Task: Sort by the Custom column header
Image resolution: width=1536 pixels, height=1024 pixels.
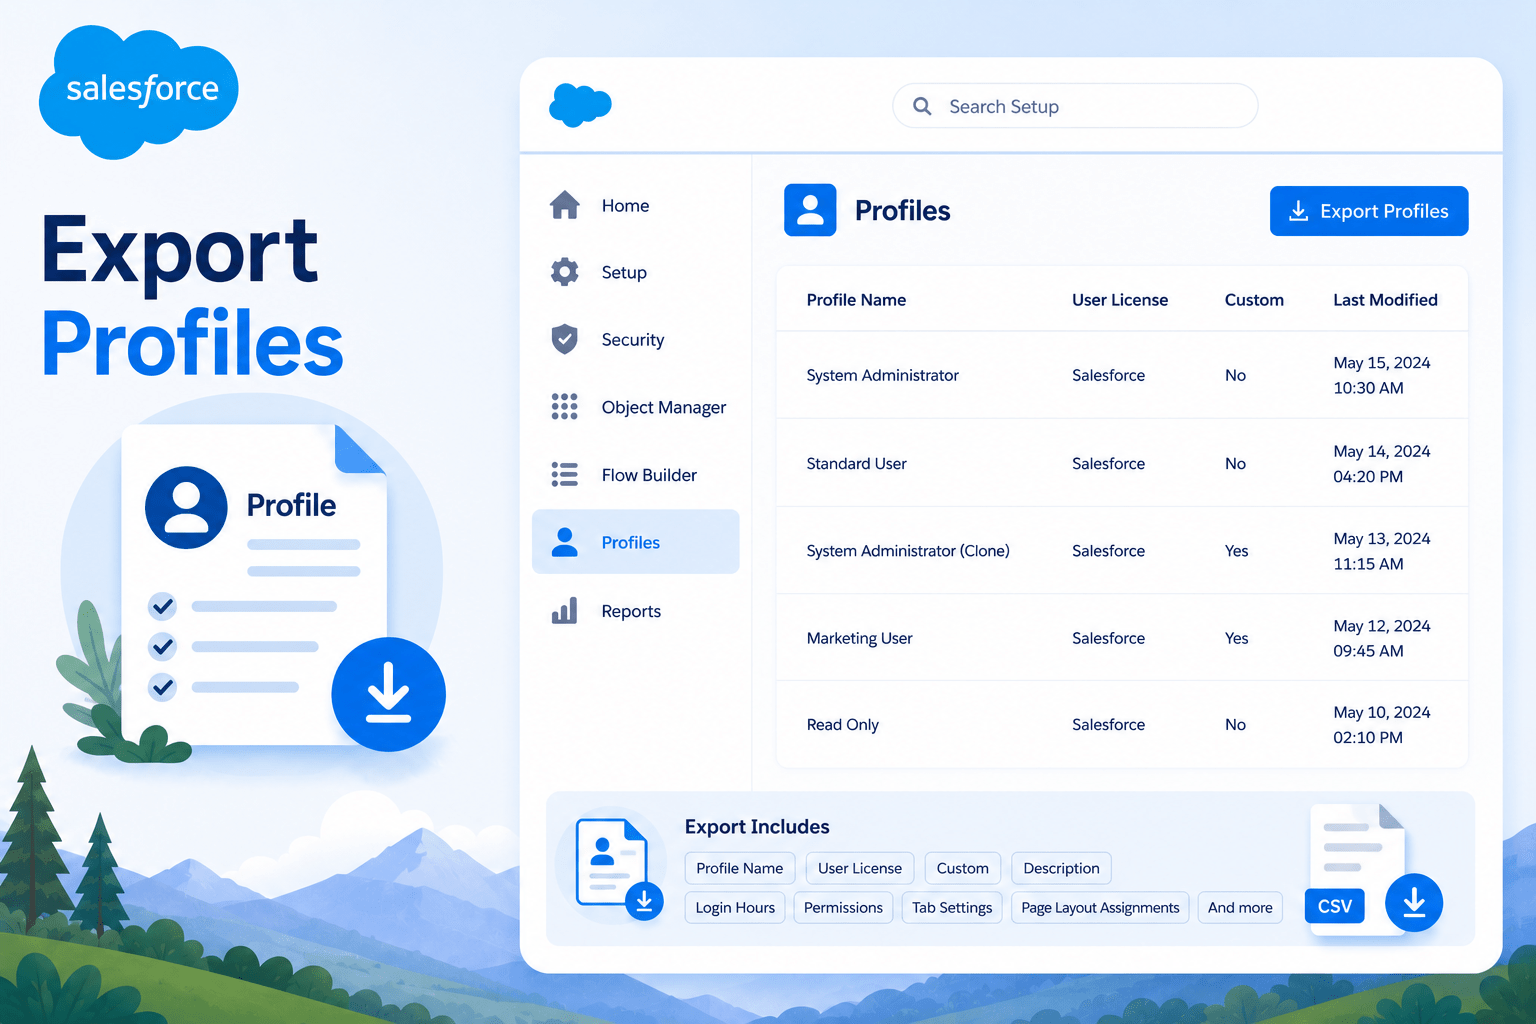Action: [x=1254, y=300]
